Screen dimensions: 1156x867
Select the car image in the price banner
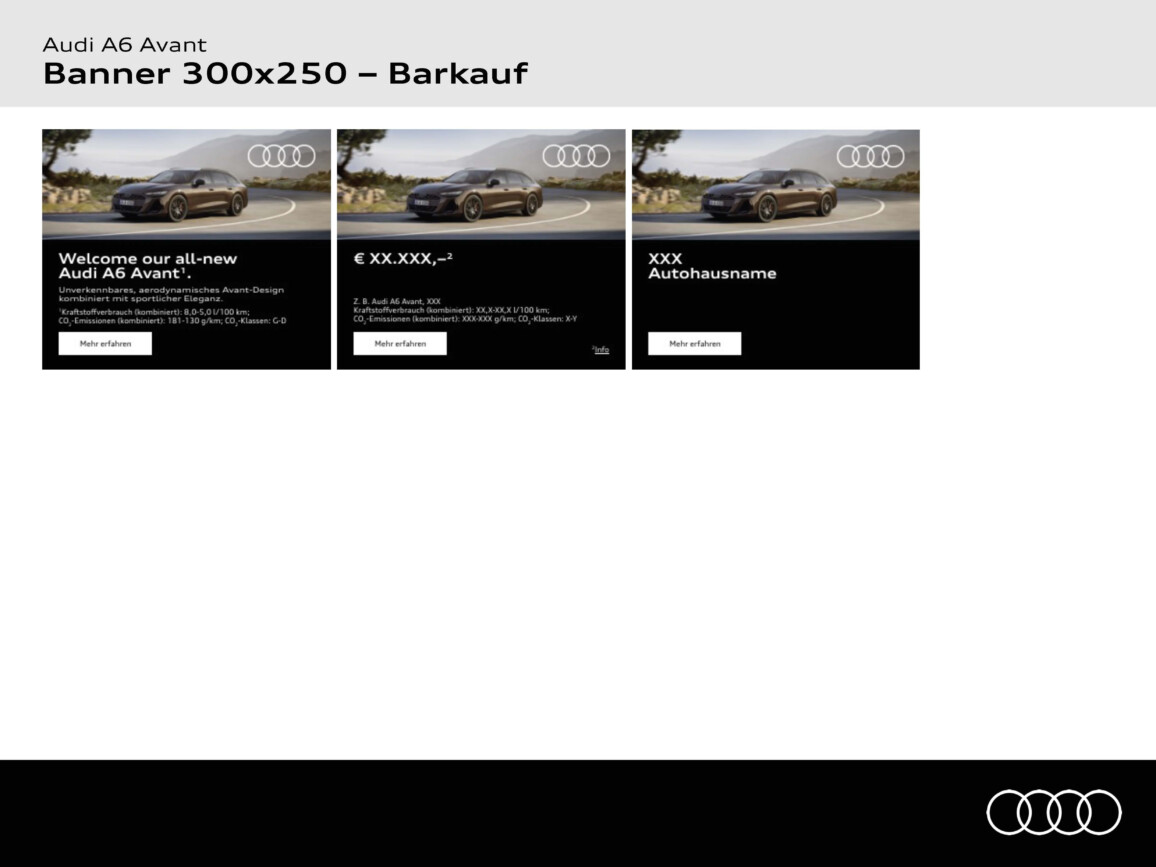coord(475,193)
